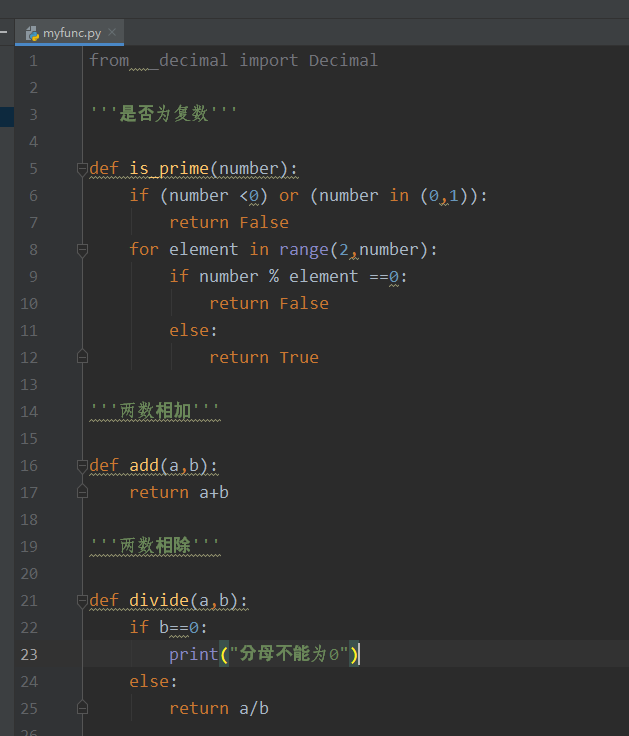This screenshot has height=736, width=629.
Task: Click line number 5 in gutter
Action: coord(33,169)
